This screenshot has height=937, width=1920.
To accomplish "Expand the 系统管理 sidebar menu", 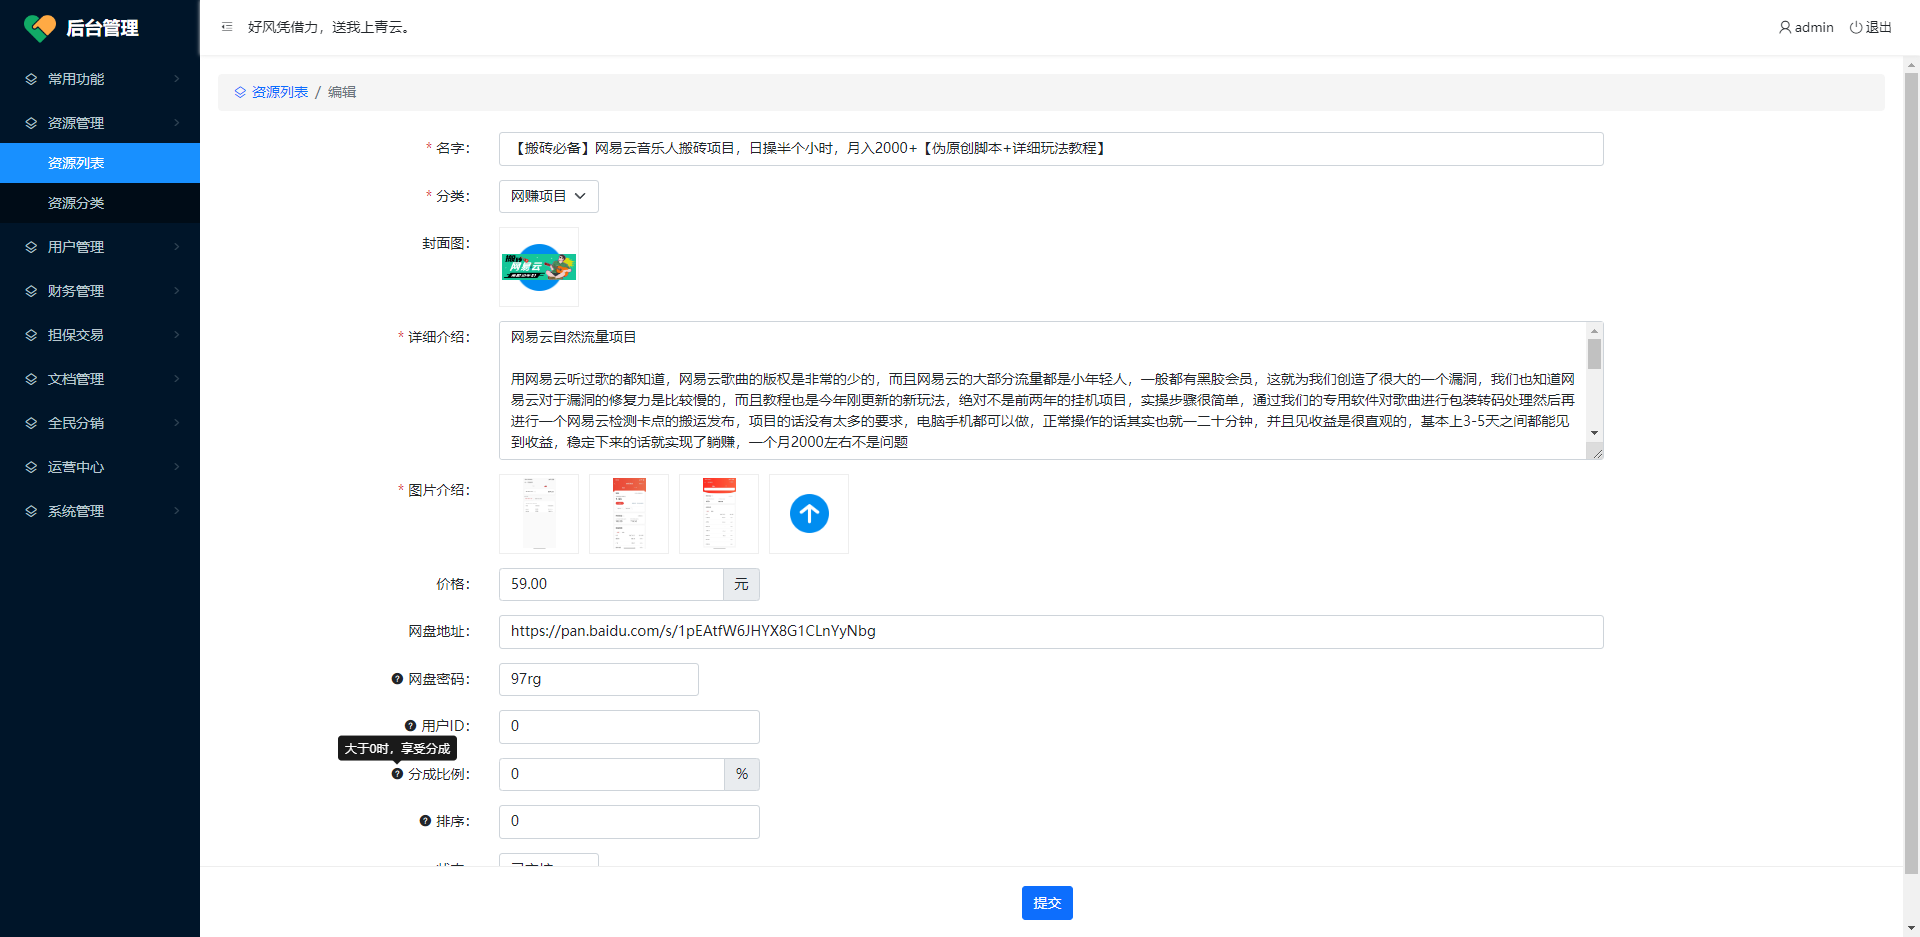I will 100,511.
